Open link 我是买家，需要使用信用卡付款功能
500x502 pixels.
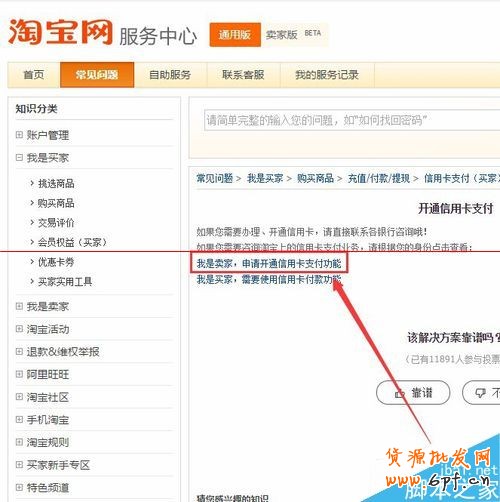point(269,279)
